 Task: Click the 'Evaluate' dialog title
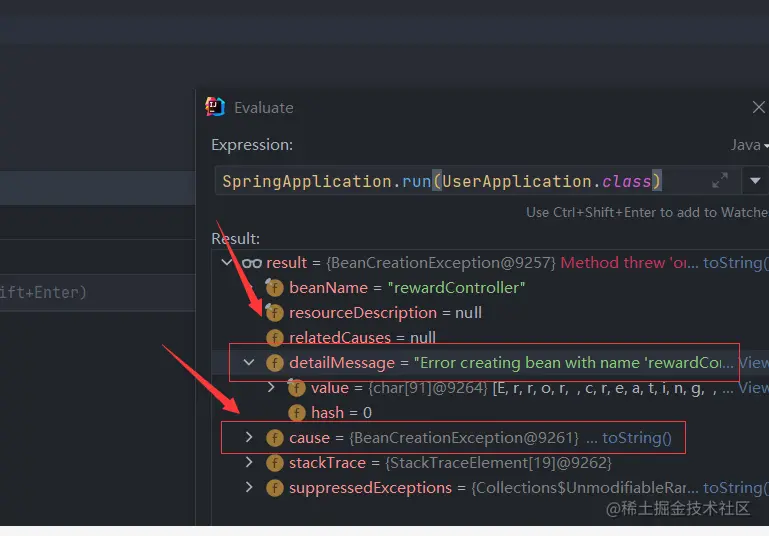coord(264,108)
